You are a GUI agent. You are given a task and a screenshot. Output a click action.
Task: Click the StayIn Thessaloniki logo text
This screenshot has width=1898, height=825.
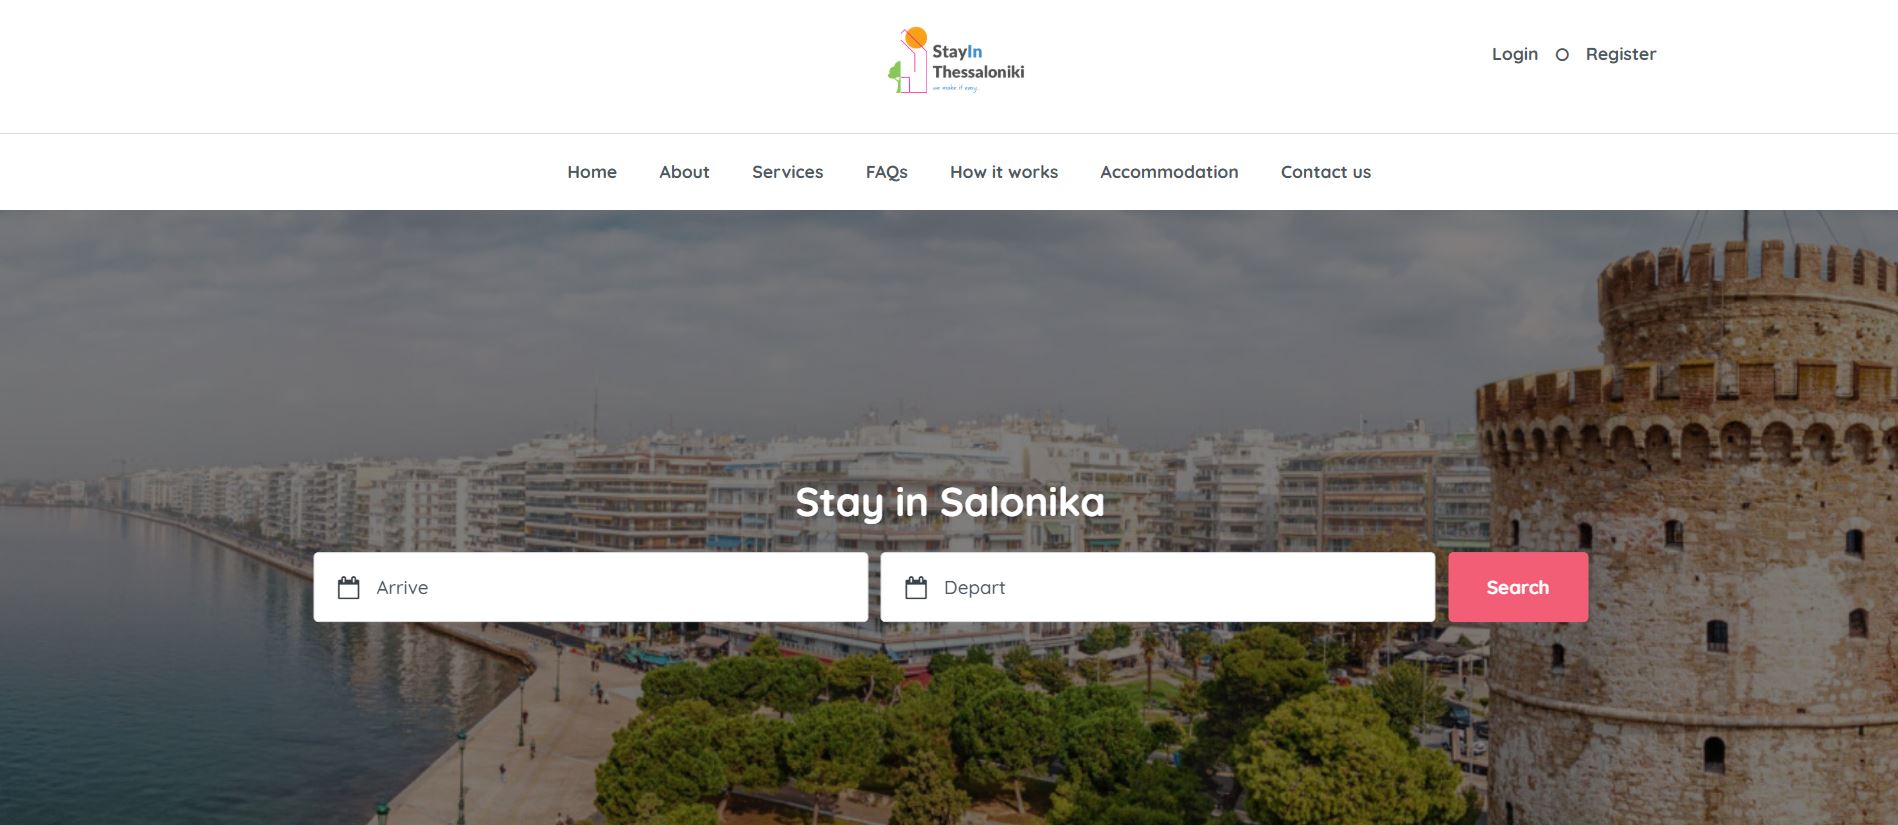coord(978,62)
